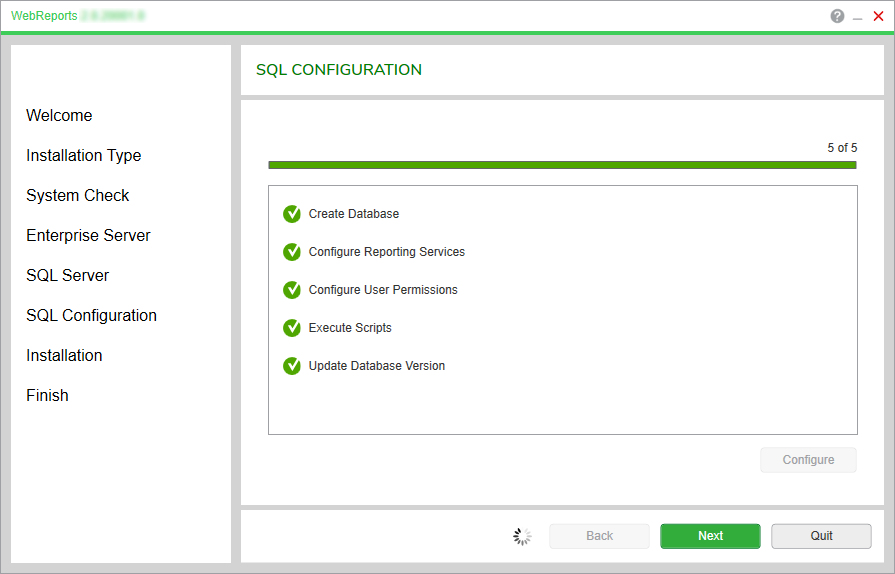Open the System Check step
Image resolution: width=895 pixels, height=574 pixels.
pos(78,196)
